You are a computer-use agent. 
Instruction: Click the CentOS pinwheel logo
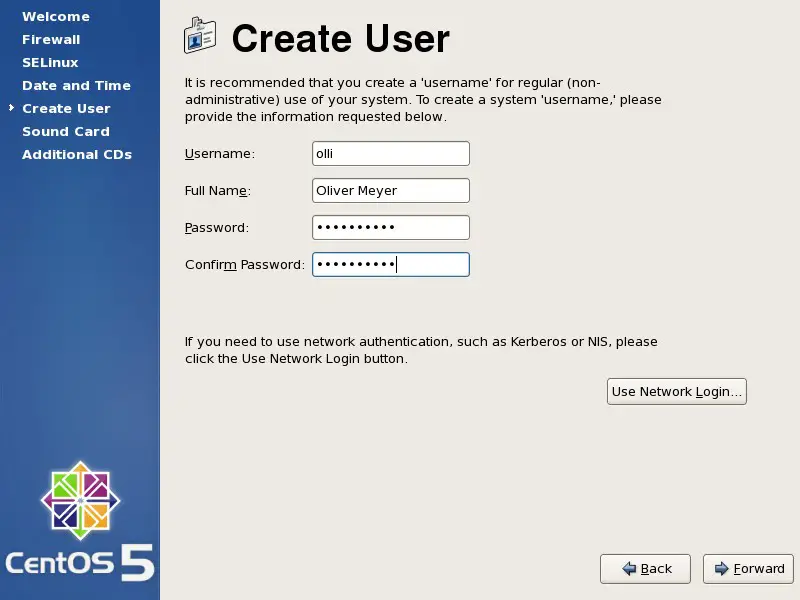pyautogui.click(x=80, y=501)
